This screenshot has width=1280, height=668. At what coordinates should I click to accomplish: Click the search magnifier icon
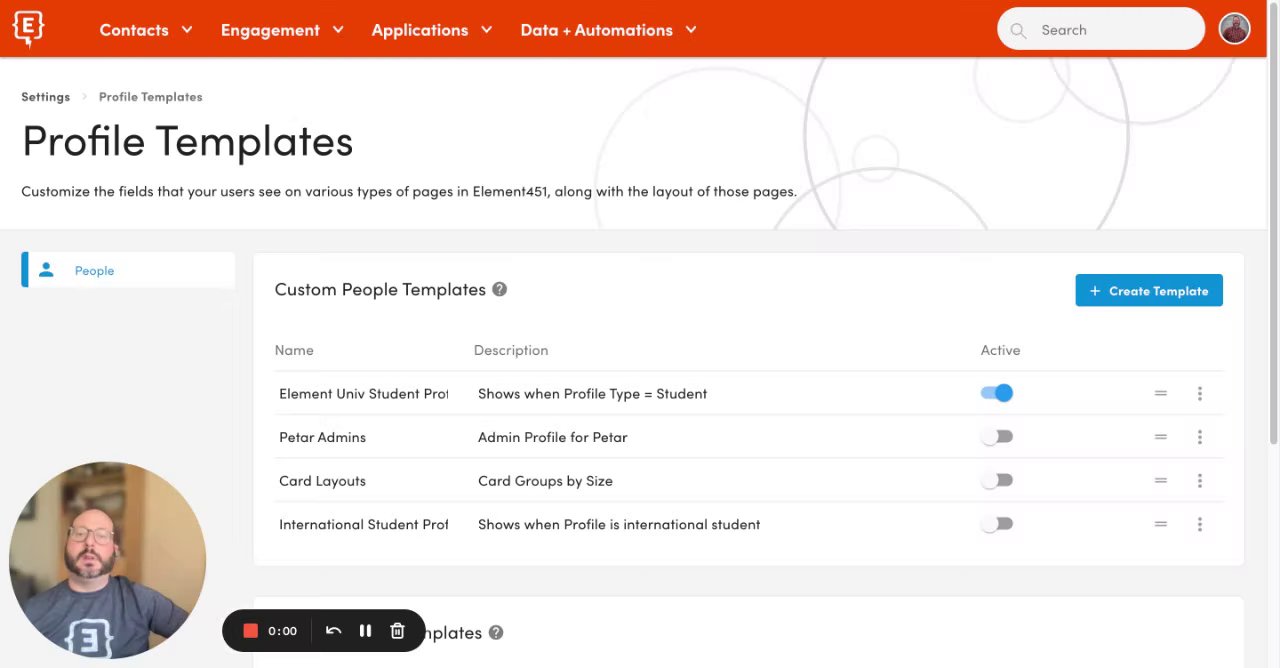1018,30
